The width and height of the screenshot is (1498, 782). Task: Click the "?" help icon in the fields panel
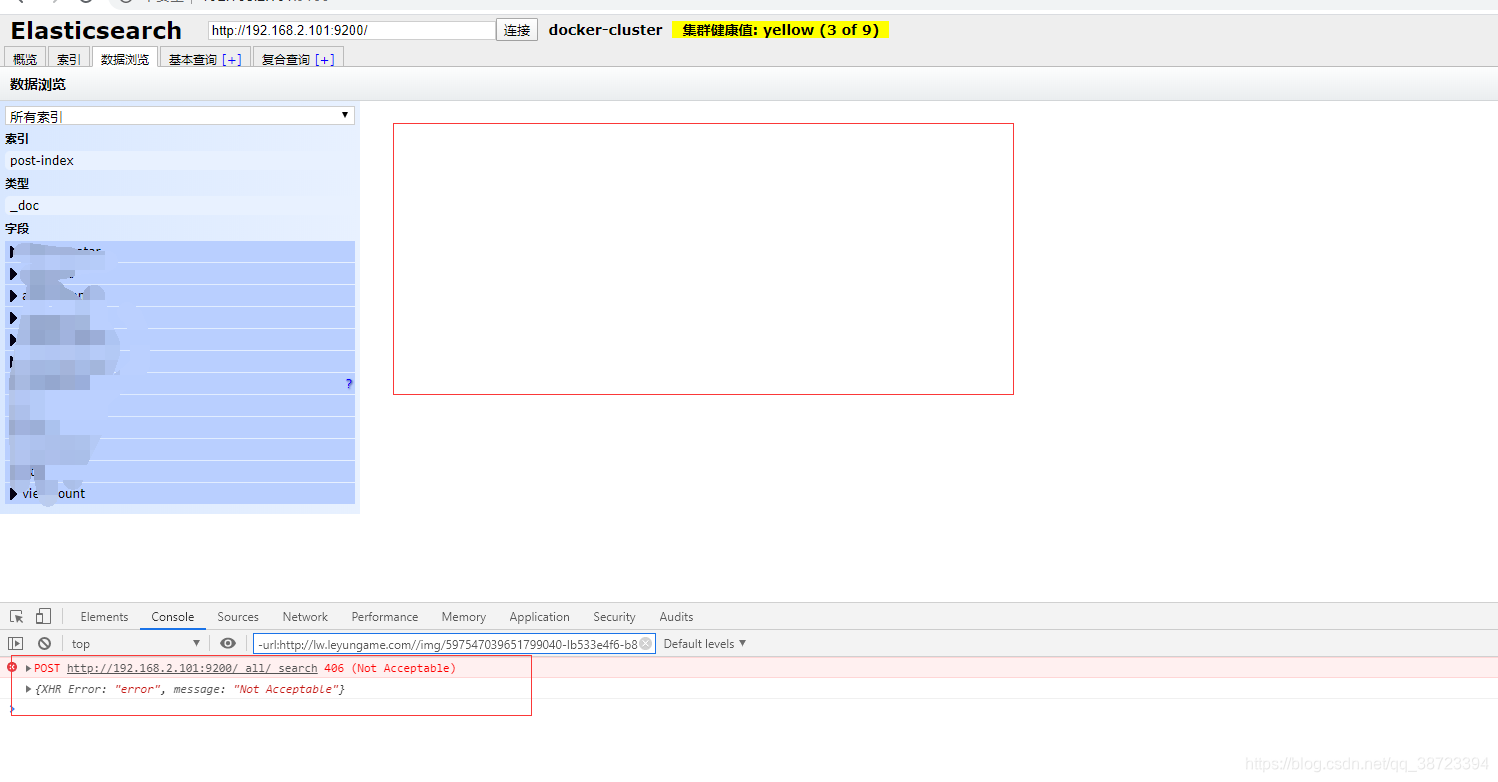(x=347, y=383)
